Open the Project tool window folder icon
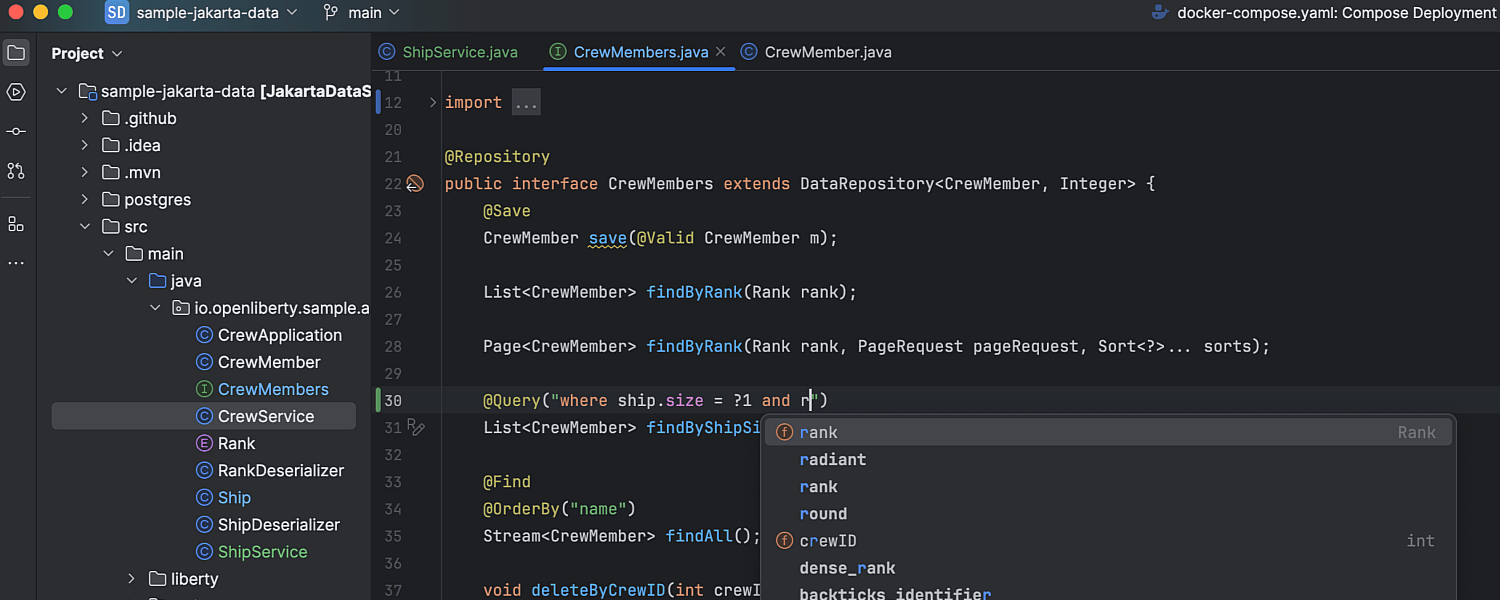This screenshot has height=600, width=1500. pos(16,53)
